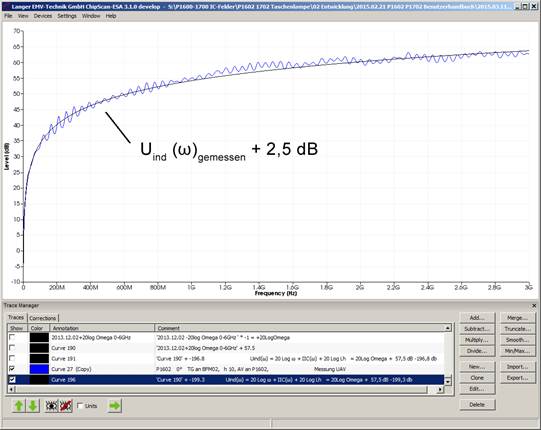Click the Multiply... button
This screenshot has width=541, height=430.
click(477, 340)
